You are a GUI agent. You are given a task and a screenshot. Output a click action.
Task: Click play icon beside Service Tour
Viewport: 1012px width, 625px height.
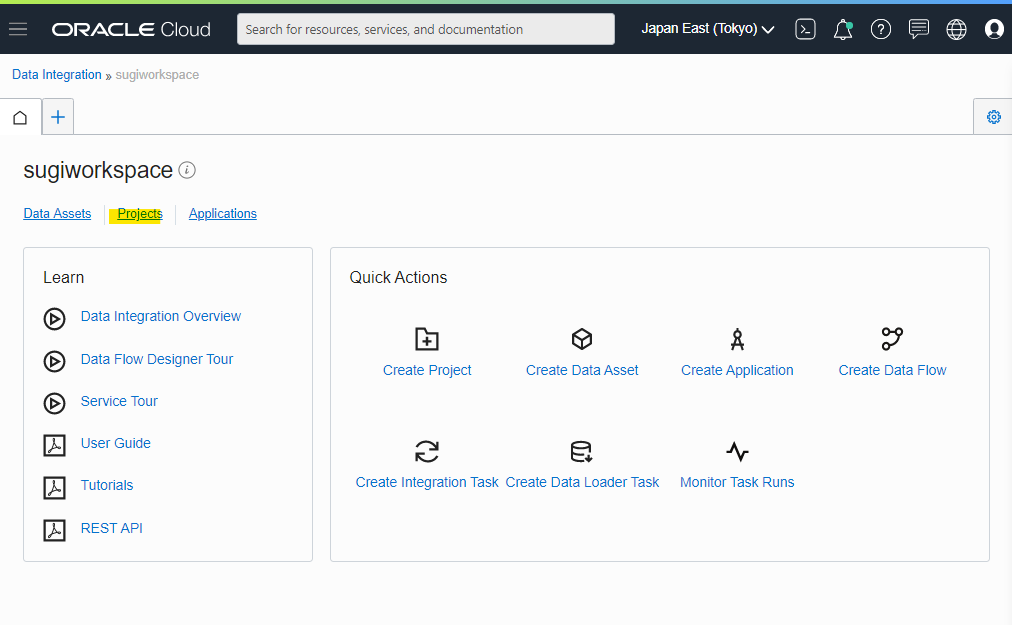tap(54, 404)
